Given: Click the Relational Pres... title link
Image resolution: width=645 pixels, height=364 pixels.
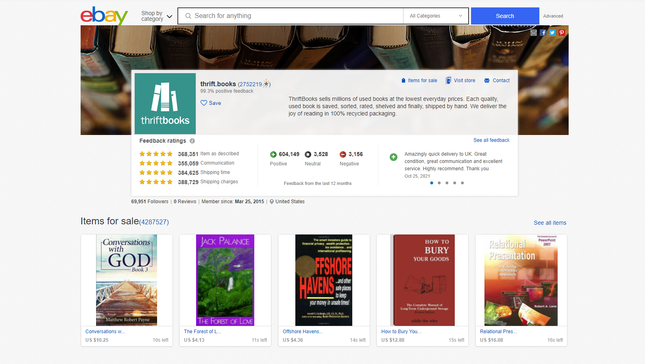Looking at the screenshot, I should tap(497, 332).
